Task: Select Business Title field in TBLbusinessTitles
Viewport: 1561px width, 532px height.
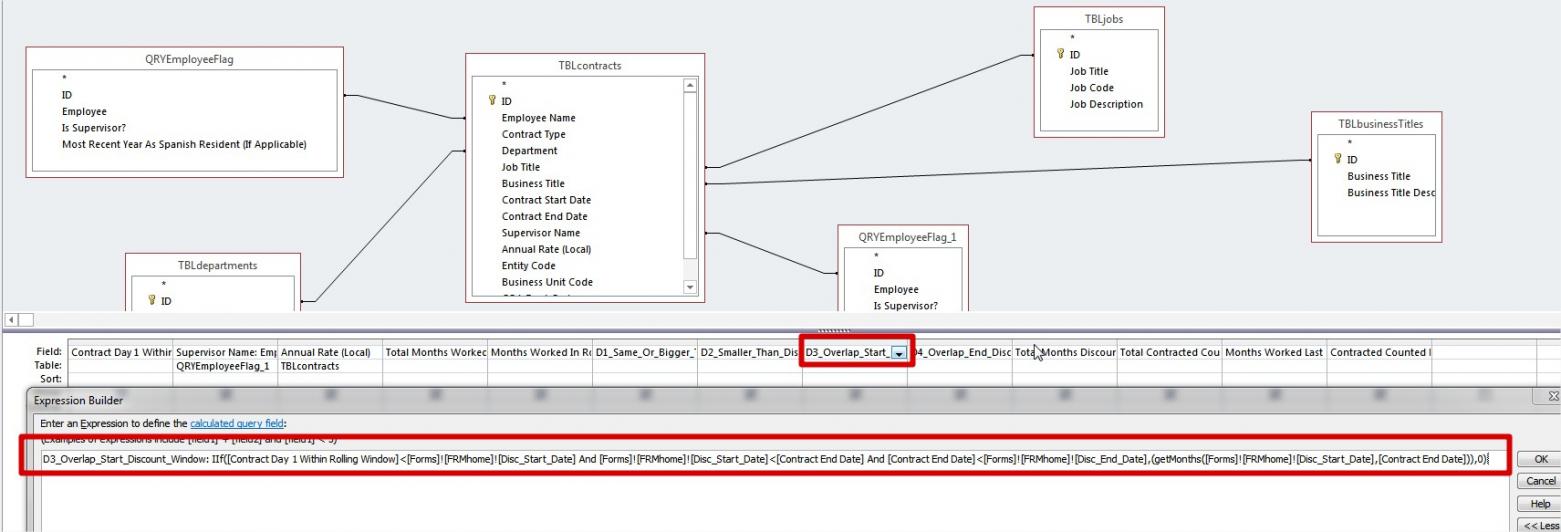Action: (x=1379, y=176)
